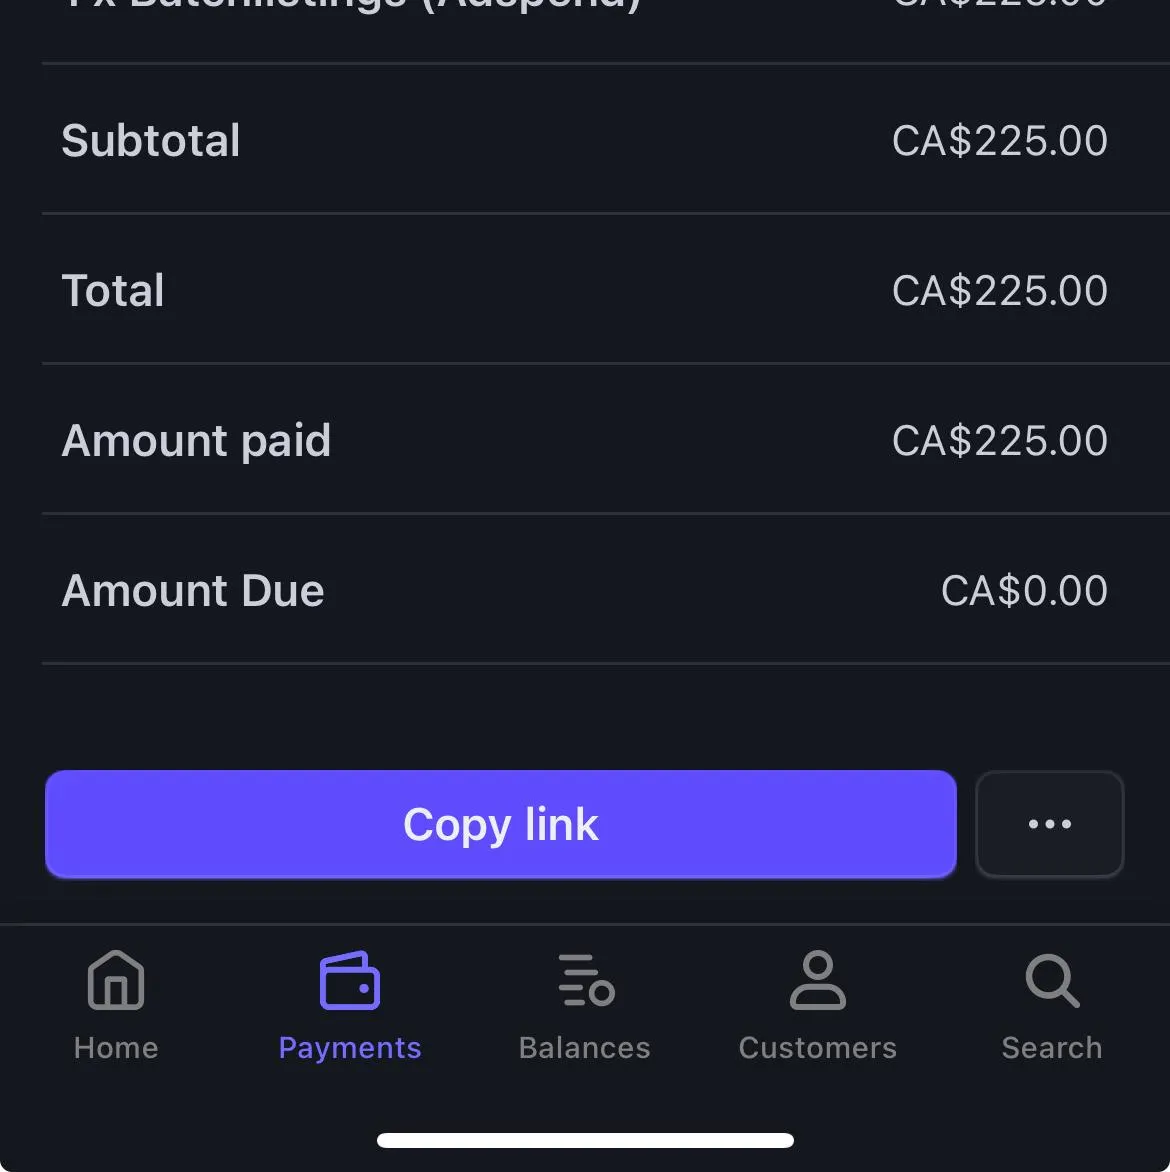Open the Customers tab label
Screen dimensions: 1170x1172
(817, 1047)
